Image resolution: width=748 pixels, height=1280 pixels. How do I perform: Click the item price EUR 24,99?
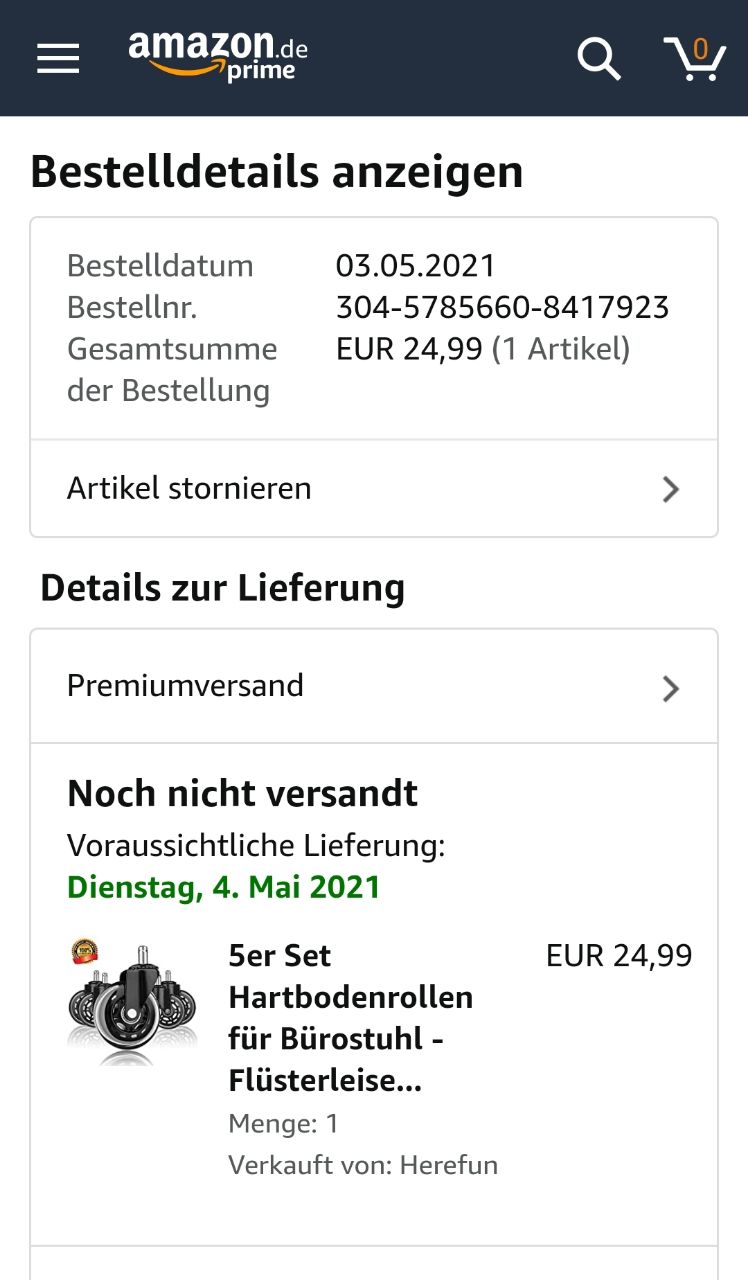[x=619, y=956]
